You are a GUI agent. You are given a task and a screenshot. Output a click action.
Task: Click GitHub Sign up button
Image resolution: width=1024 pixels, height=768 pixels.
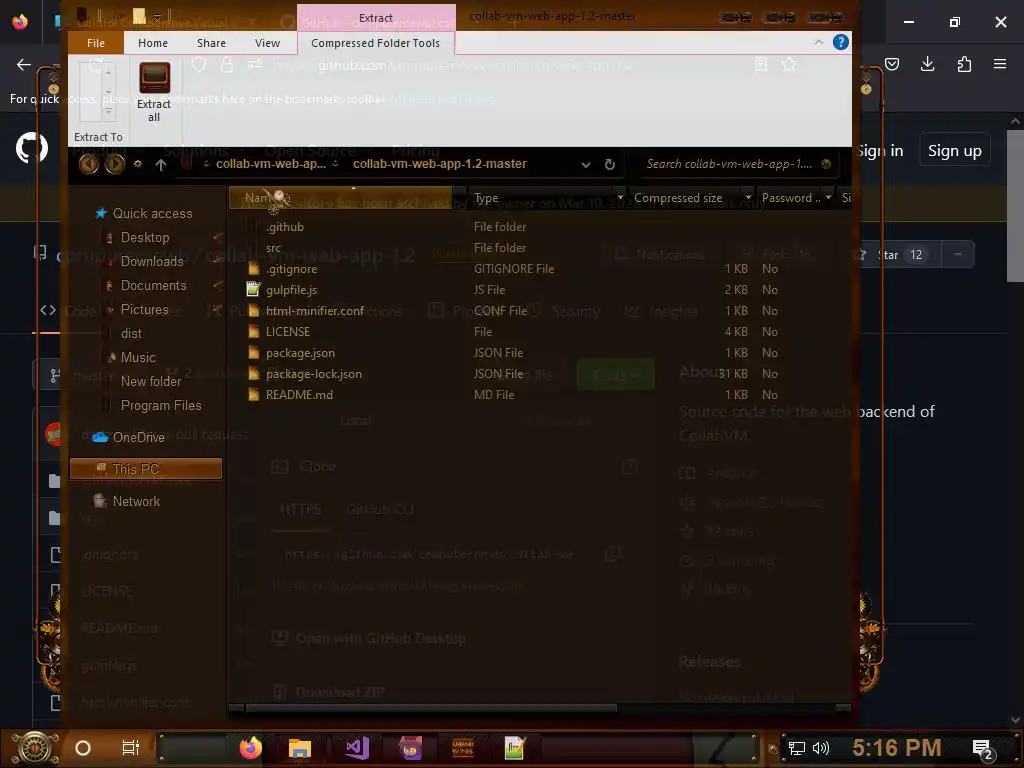pyautogui.click(x=955, y=151)
